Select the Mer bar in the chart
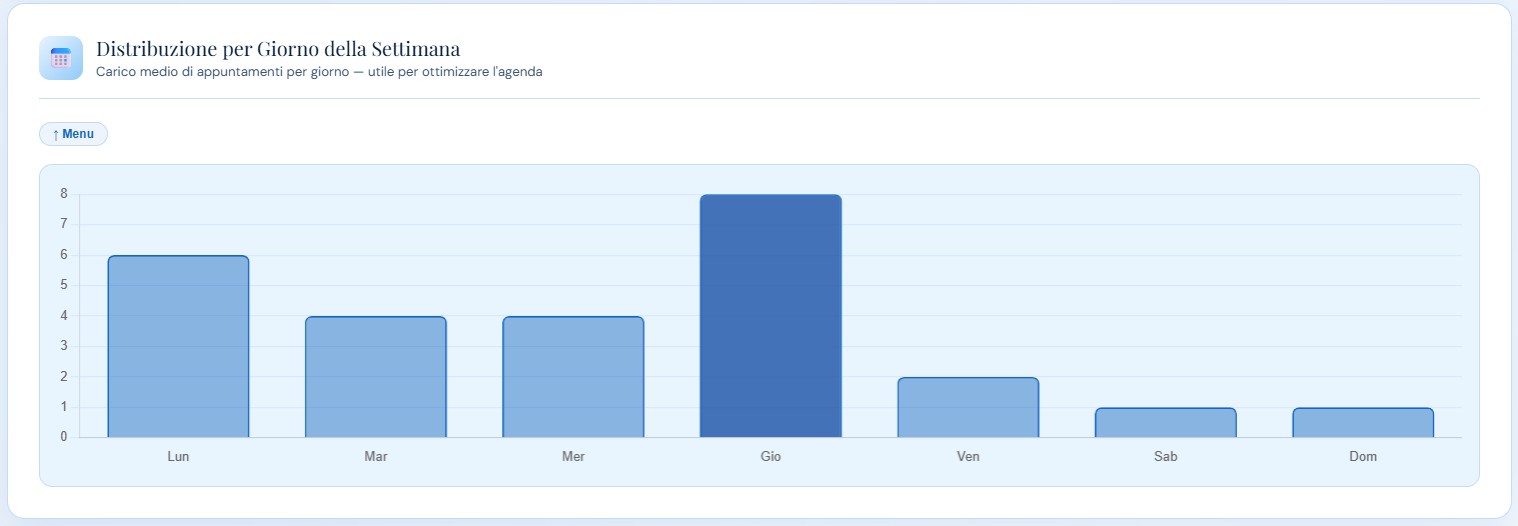The image size is (1518, 526). coord(573,377)
